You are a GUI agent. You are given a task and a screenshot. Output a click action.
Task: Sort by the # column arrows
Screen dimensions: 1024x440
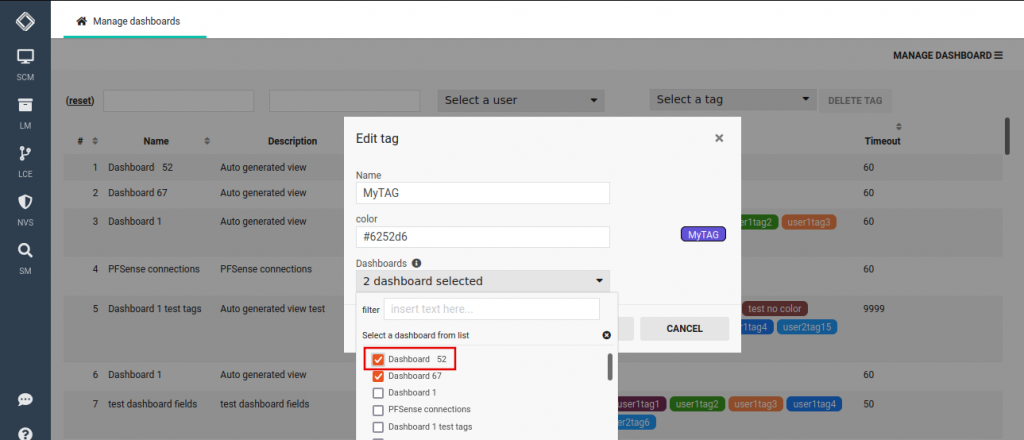pos(95,141)
